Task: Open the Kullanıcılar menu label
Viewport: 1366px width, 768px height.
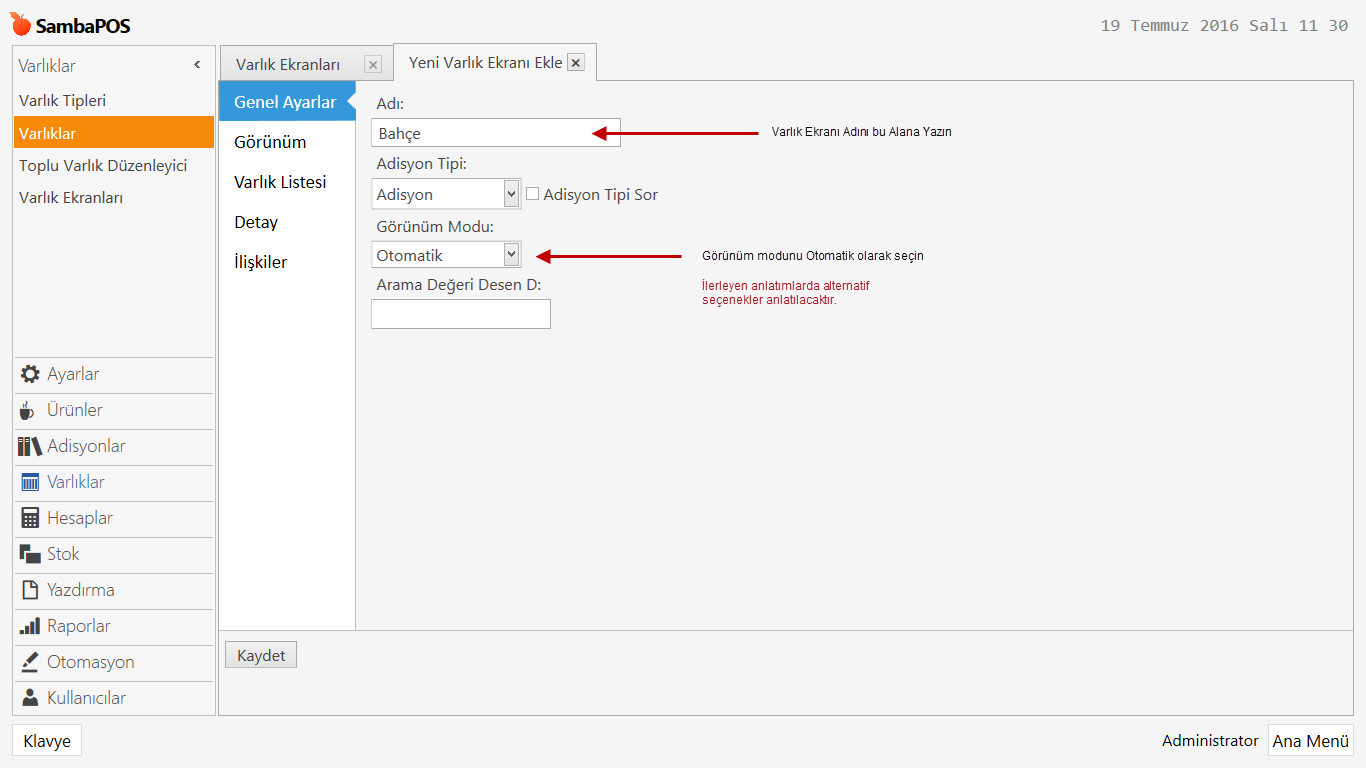Action: coord(87,698)
